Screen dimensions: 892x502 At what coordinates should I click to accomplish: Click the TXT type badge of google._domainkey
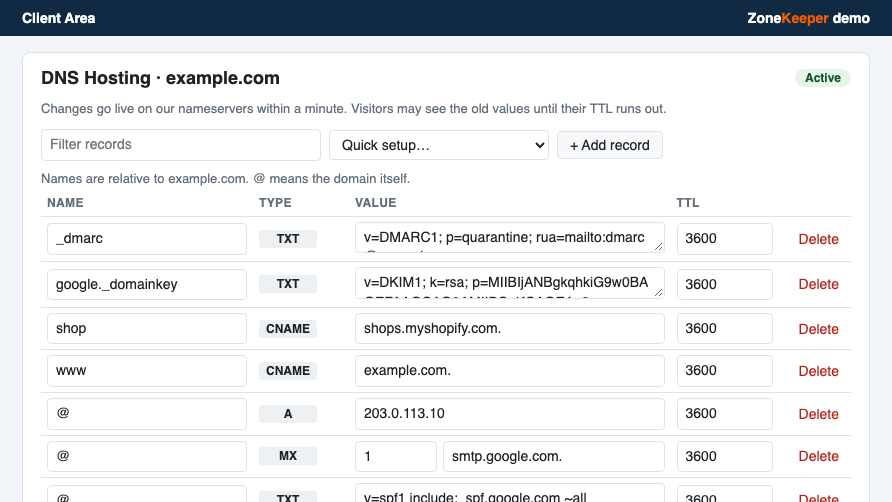pyautogui.click(x=288, y=284)
